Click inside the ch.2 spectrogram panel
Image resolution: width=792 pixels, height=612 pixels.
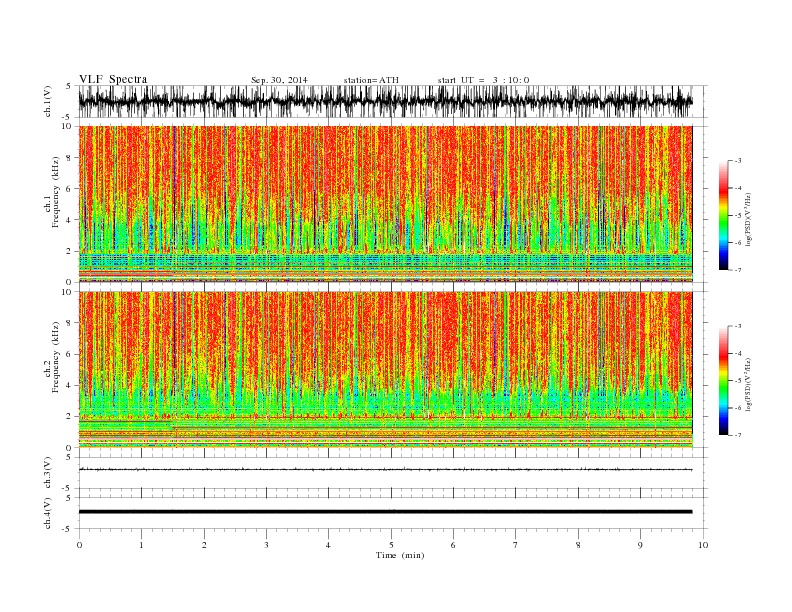pos(385,370)
